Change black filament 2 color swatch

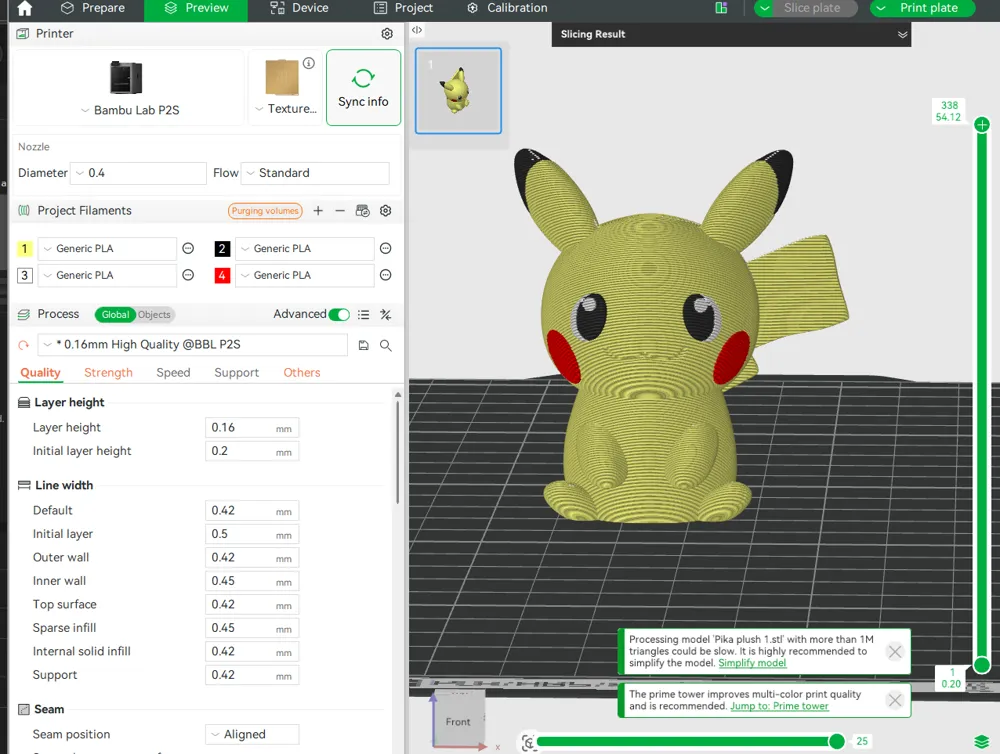click(x=222, y=248)
